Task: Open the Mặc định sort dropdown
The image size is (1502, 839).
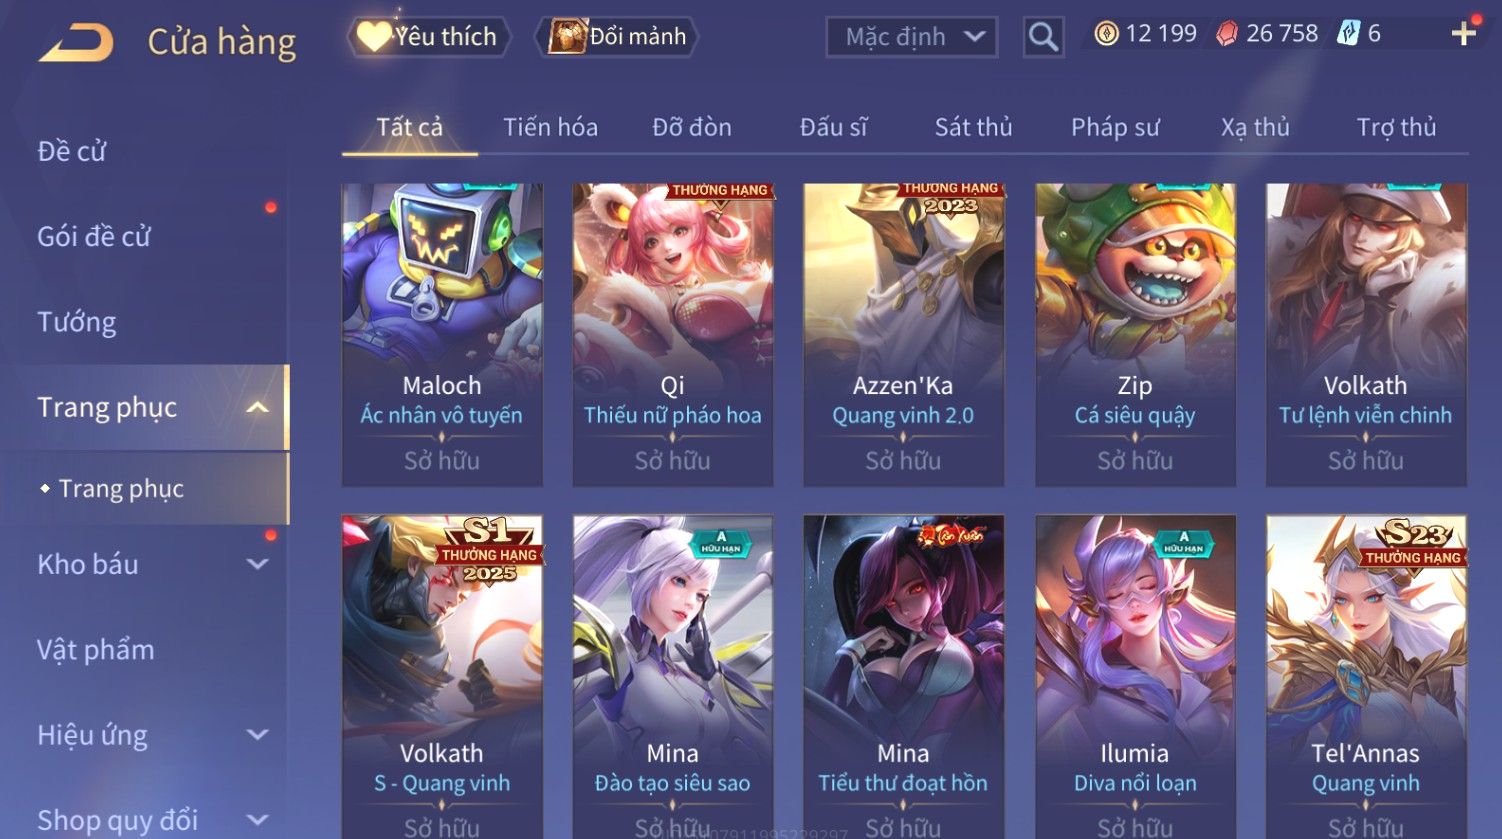Action: 911,37
